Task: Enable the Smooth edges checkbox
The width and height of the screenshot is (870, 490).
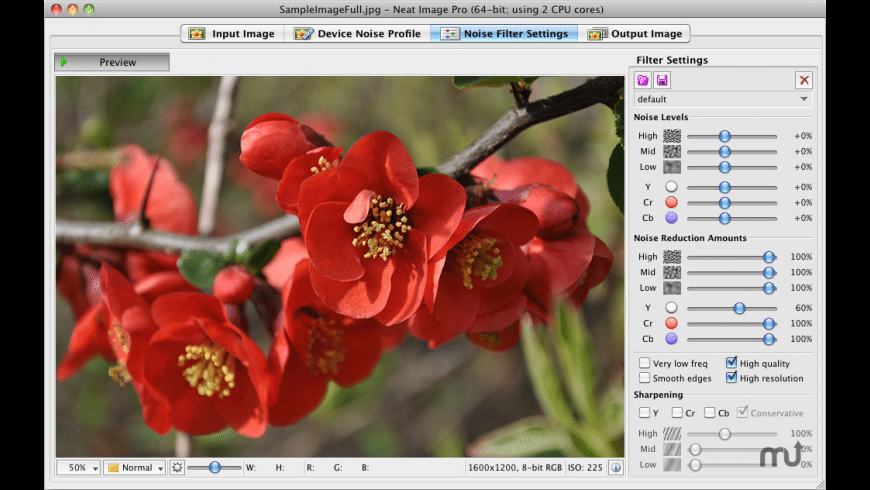Action: (644, 378)
